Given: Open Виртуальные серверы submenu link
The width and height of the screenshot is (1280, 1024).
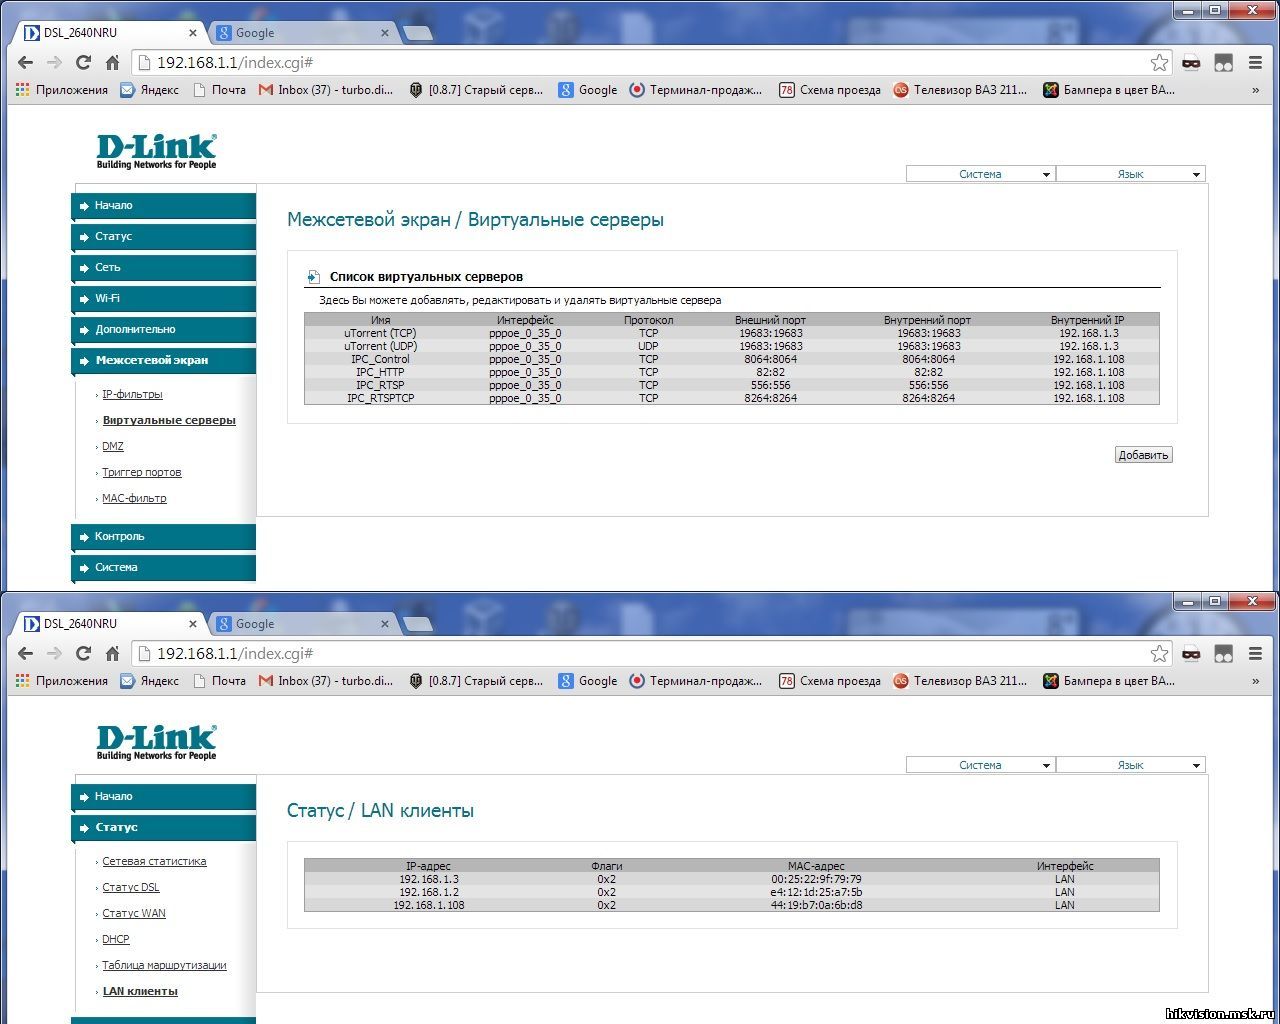Looking at the screenshot, I should click(x=169, y=421).
